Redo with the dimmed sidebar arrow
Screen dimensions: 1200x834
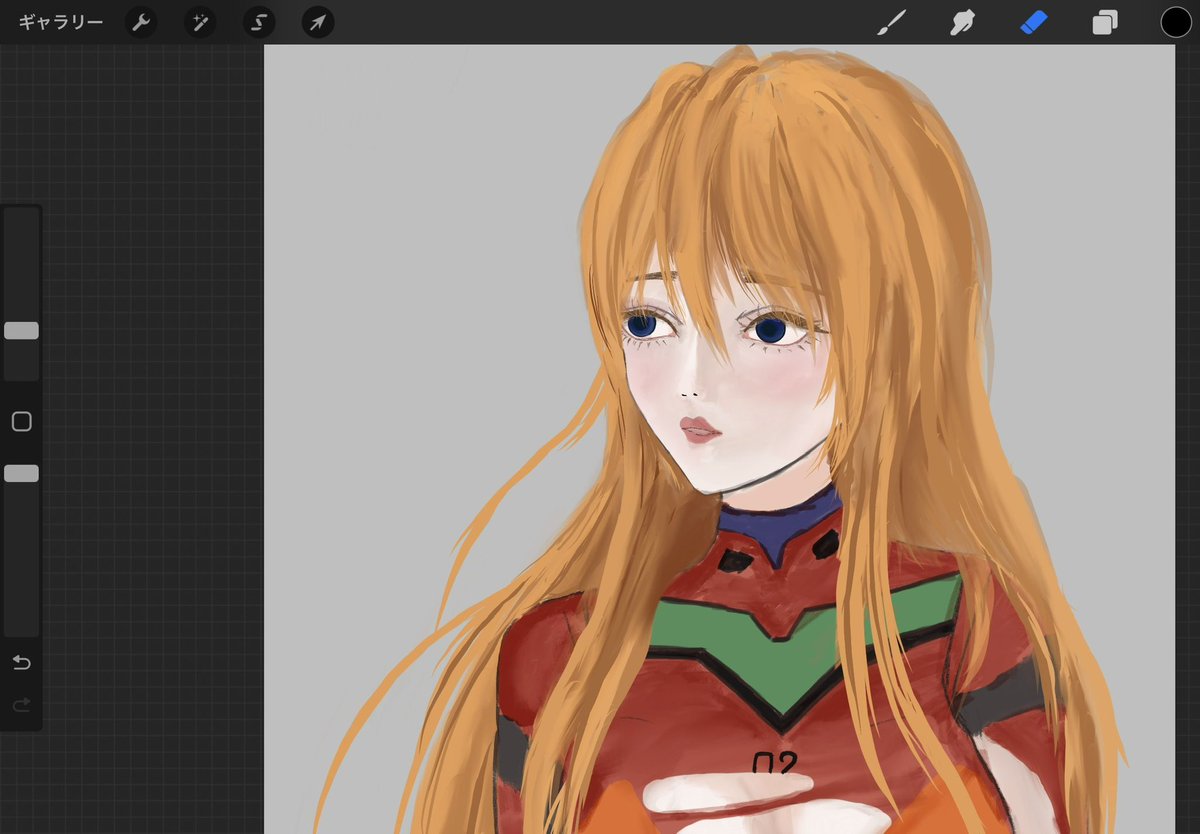(21, 706)
